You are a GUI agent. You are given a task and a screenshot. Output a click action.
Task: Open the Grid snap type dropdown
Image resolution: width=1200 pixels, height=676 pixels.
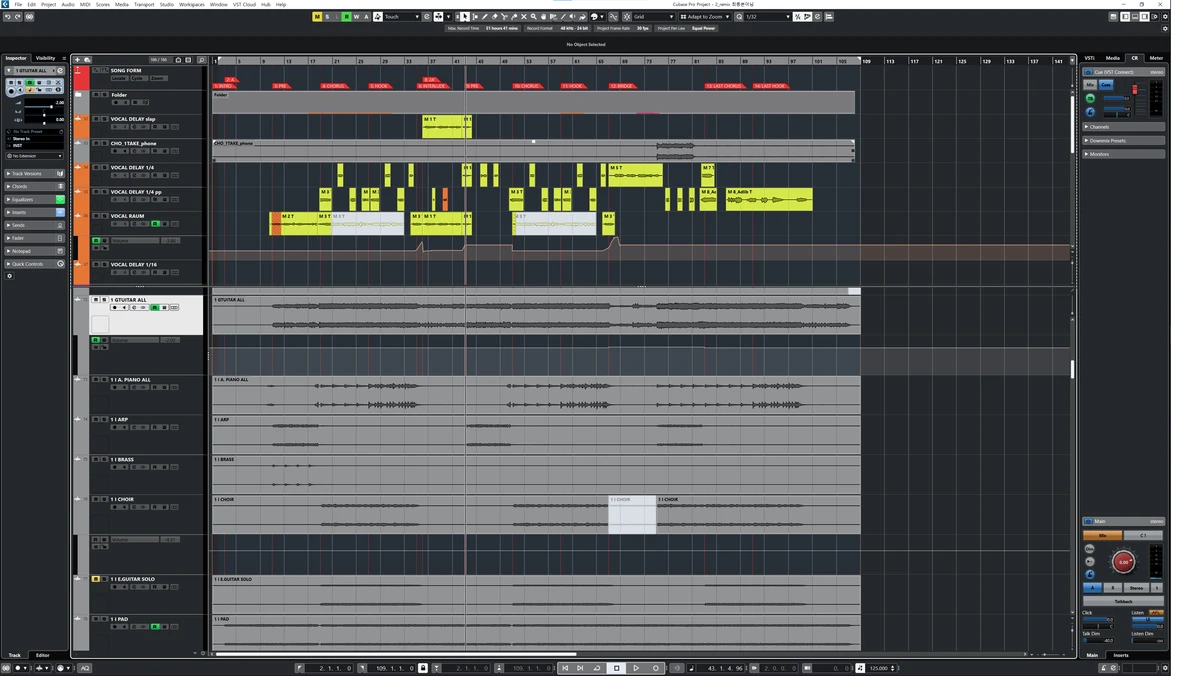point(654,17)
